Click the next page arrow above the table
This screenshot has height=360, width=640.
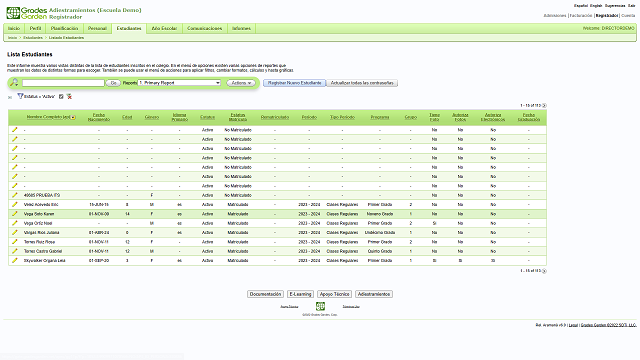[x=544, y=106]
